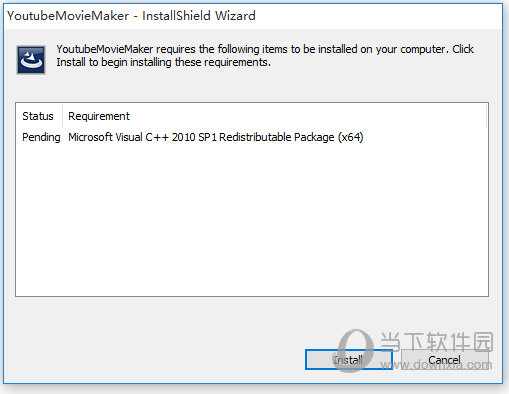The width and height of the screenshot is (509, 394).
Task: Select the Status column header
Action: 38,116
